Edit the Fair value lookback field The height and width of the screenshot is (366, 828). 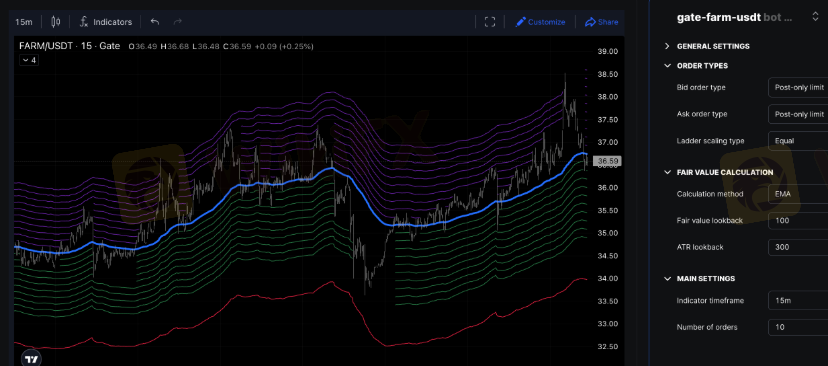click(798, 220)
